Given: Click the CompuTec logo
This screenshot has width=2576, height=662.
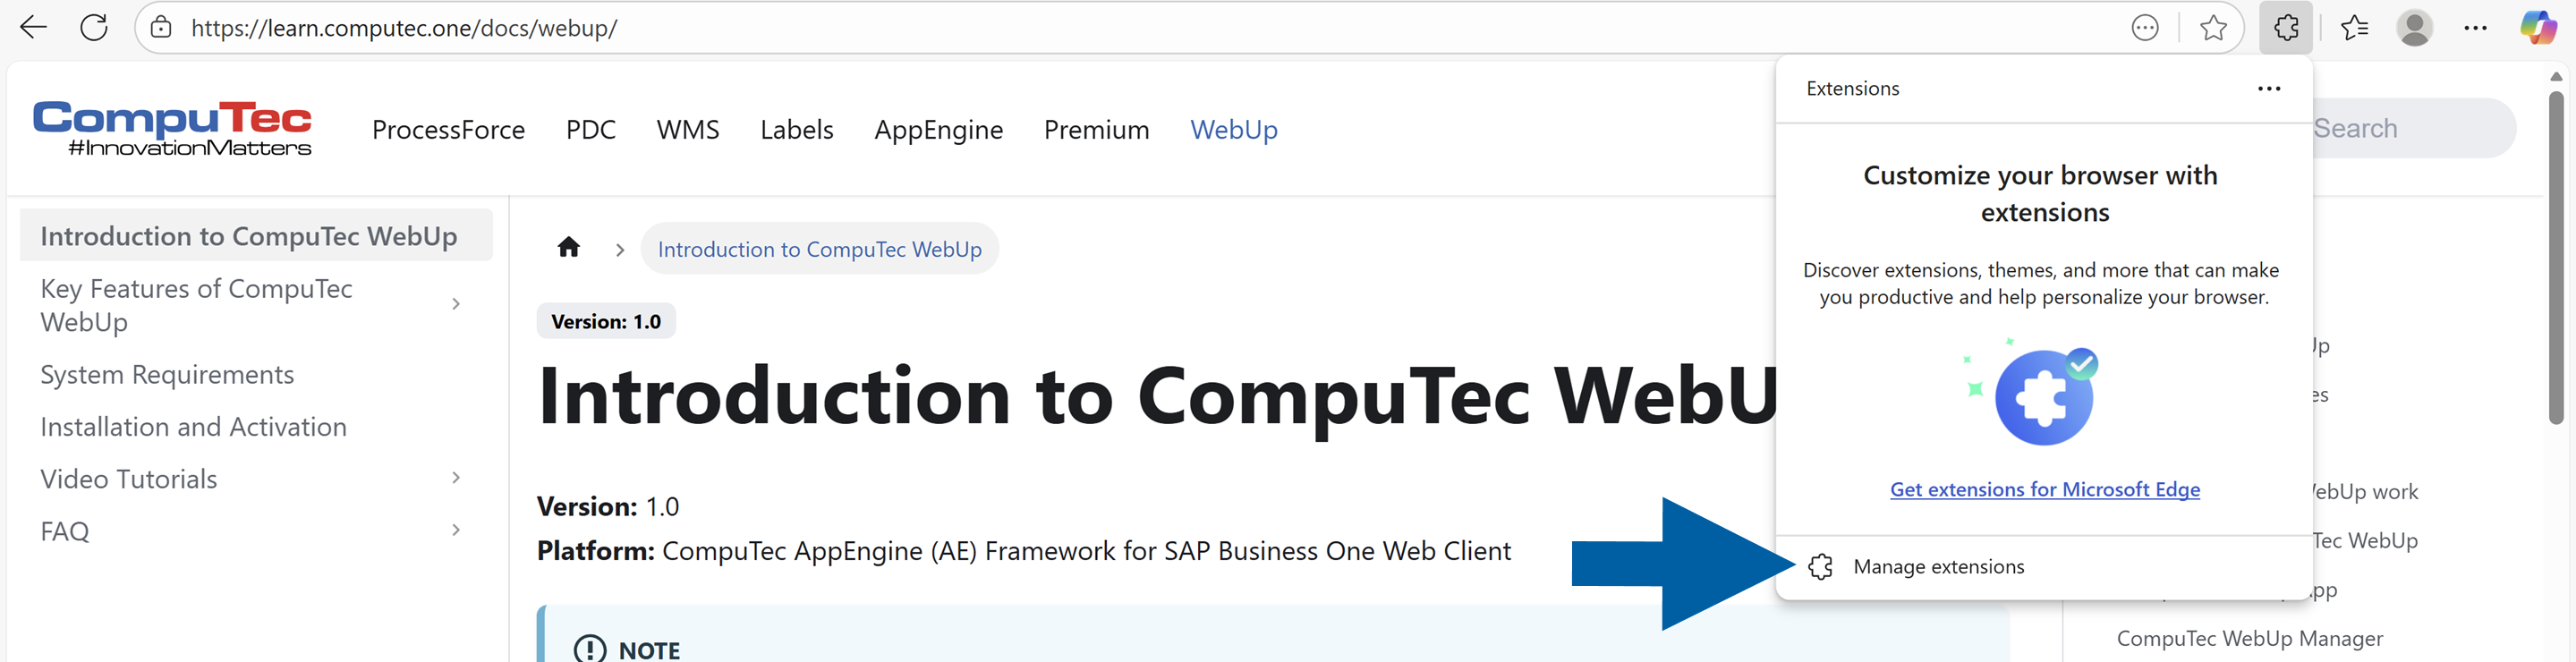Looking at the screenshot, I should 173,129.
